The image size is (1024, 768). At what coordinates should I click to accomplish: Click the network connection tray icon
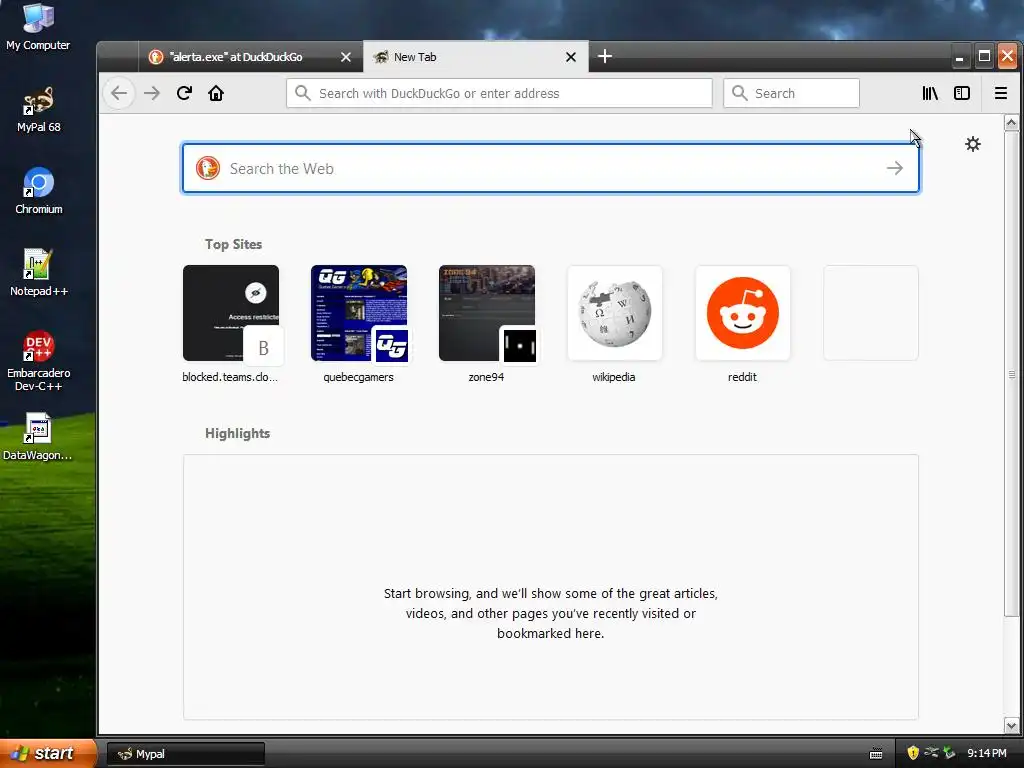[x=931, y=753]
